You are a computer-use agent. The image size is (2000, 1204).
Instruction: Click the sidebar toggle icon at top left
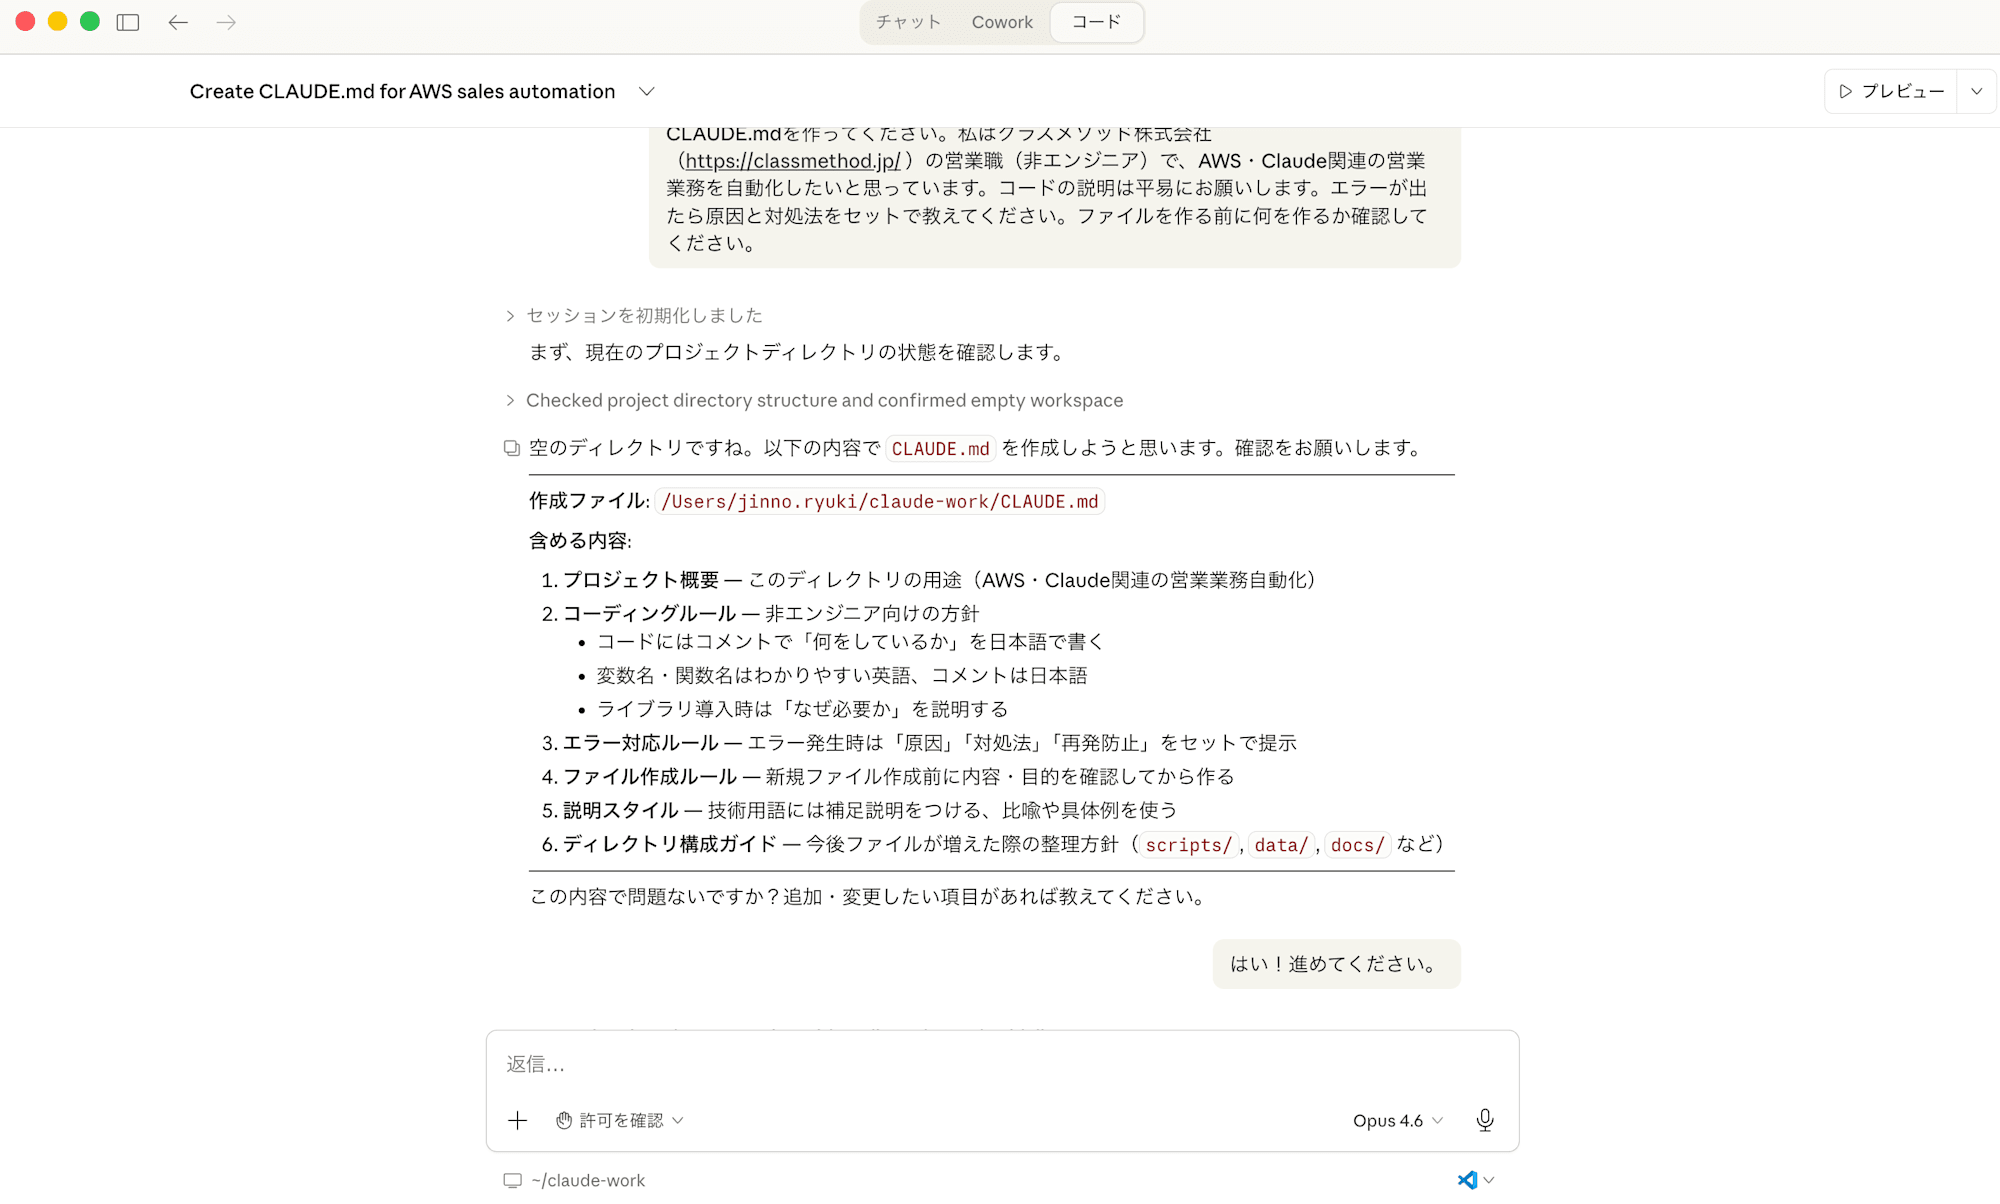[x=128, y=22]
